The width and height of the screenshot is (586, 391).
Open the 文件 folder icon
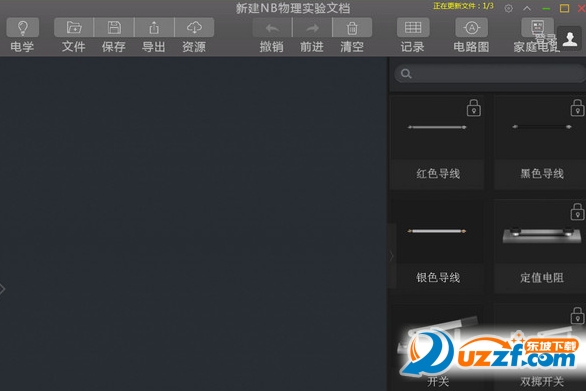point(74,28)
